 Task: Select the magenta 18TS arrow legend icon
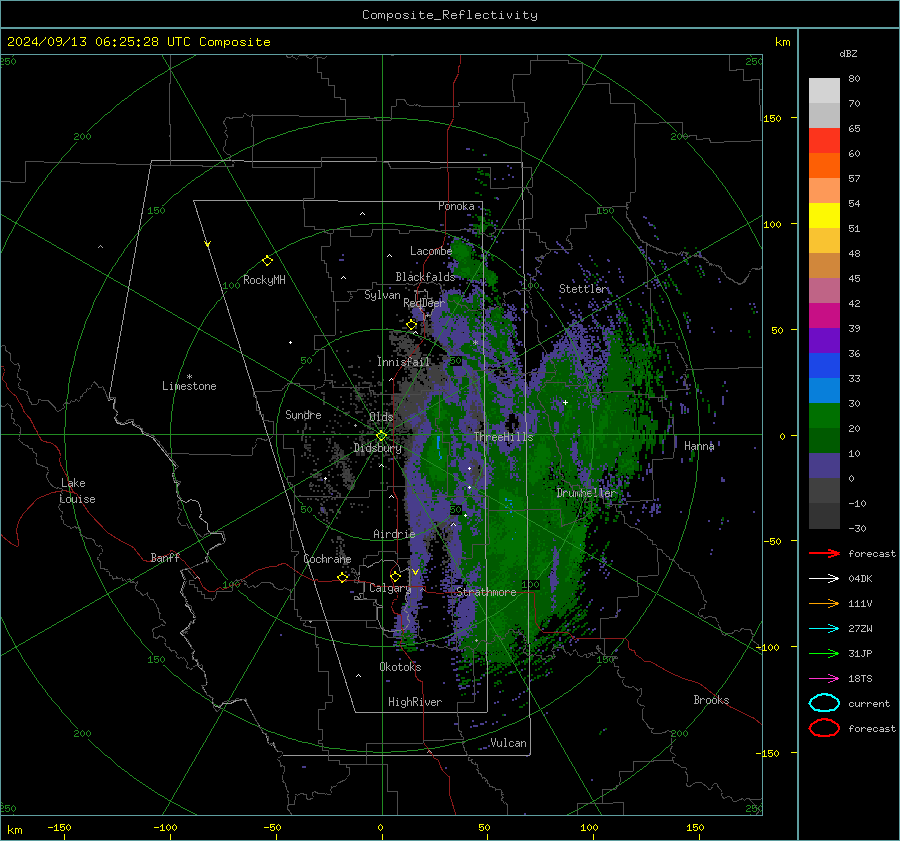pyautogui.click(x=824, y=679)
